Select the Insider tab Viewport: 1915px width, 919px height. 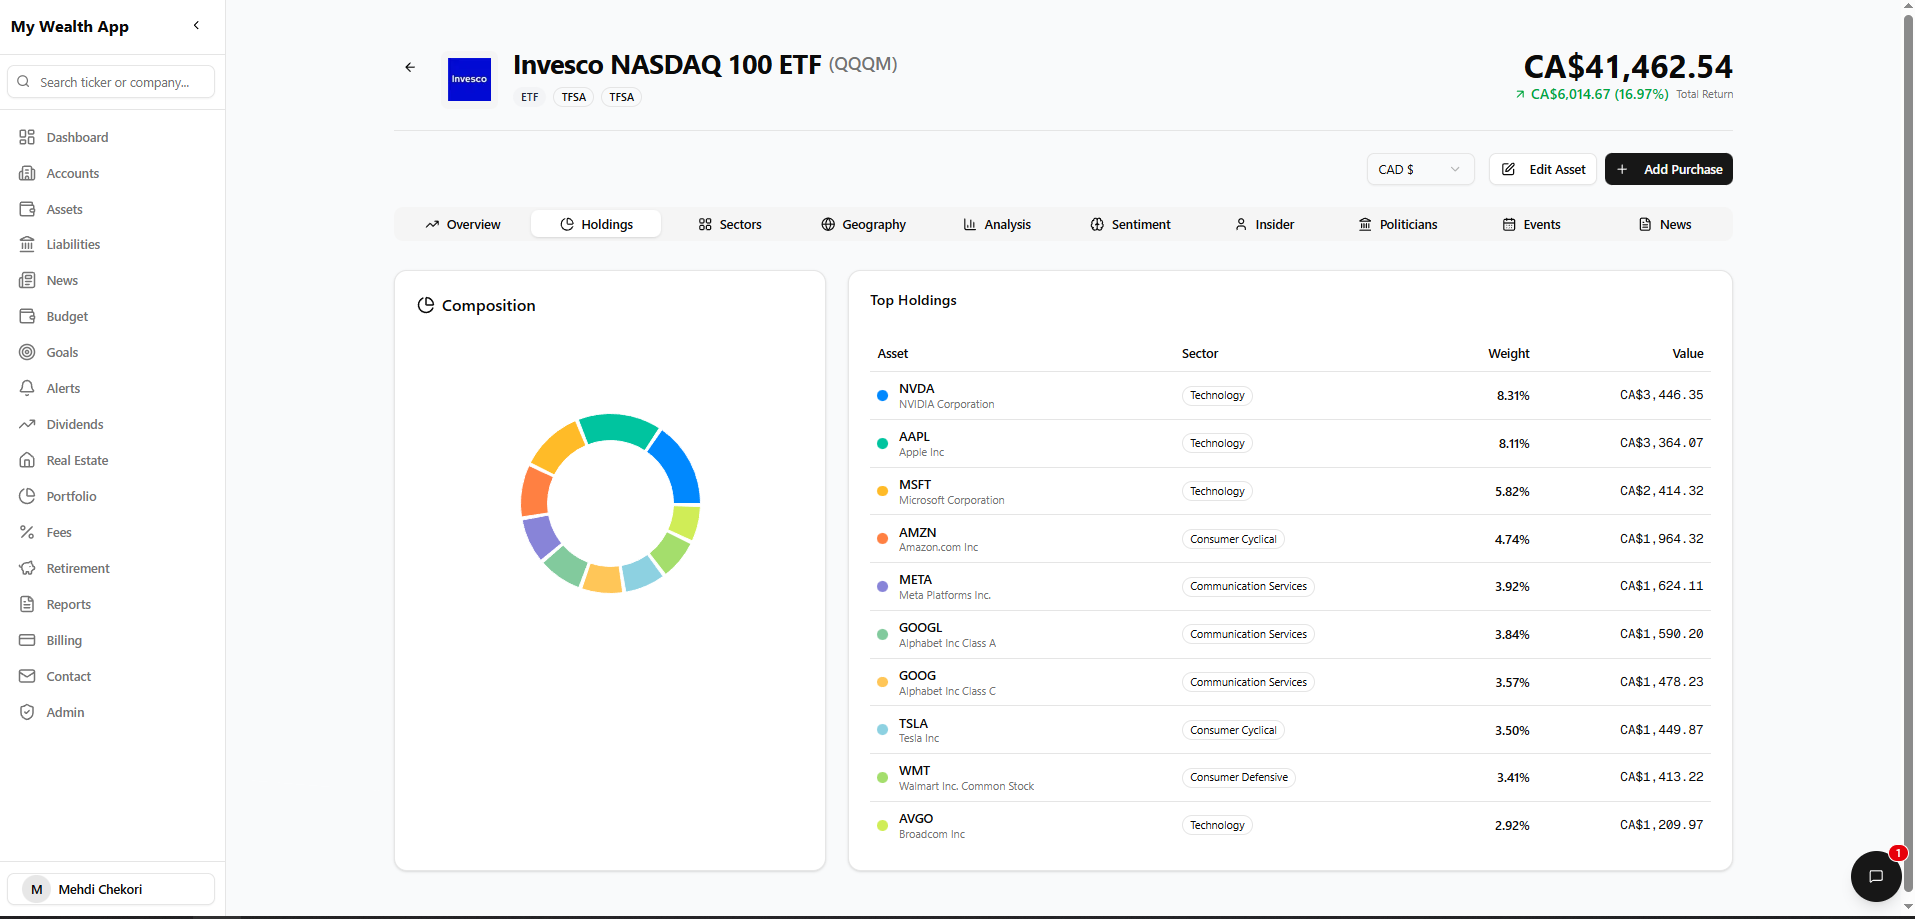[1264, 224]
